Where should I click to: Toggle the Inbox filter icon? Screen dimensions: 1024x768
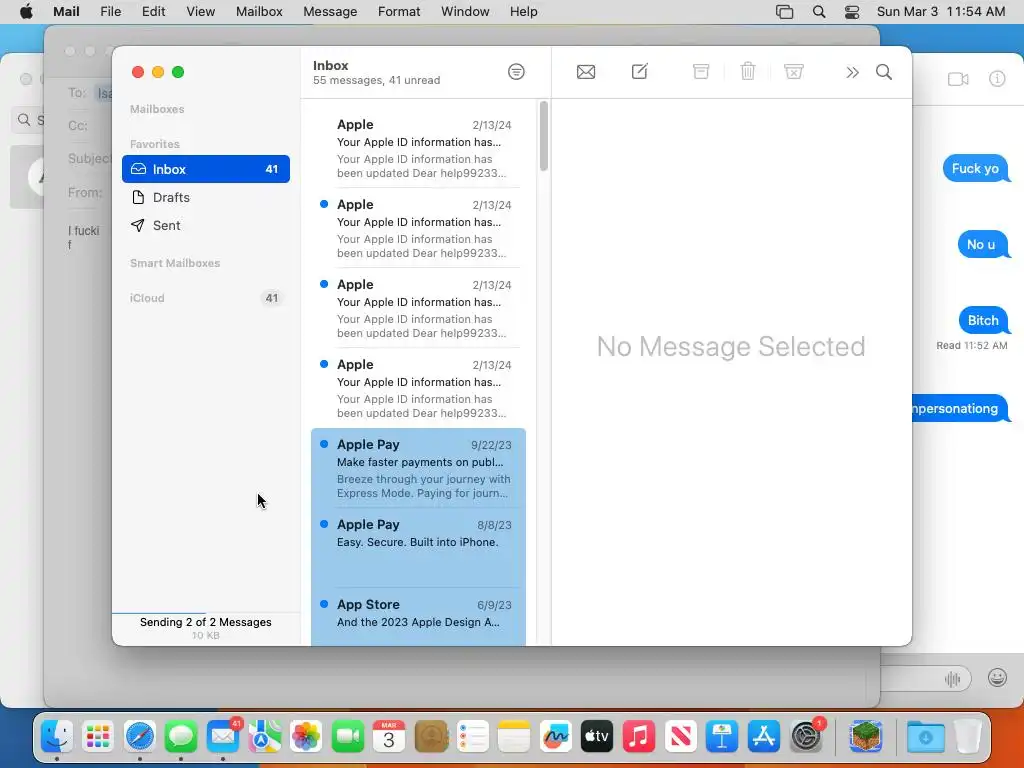516,72
